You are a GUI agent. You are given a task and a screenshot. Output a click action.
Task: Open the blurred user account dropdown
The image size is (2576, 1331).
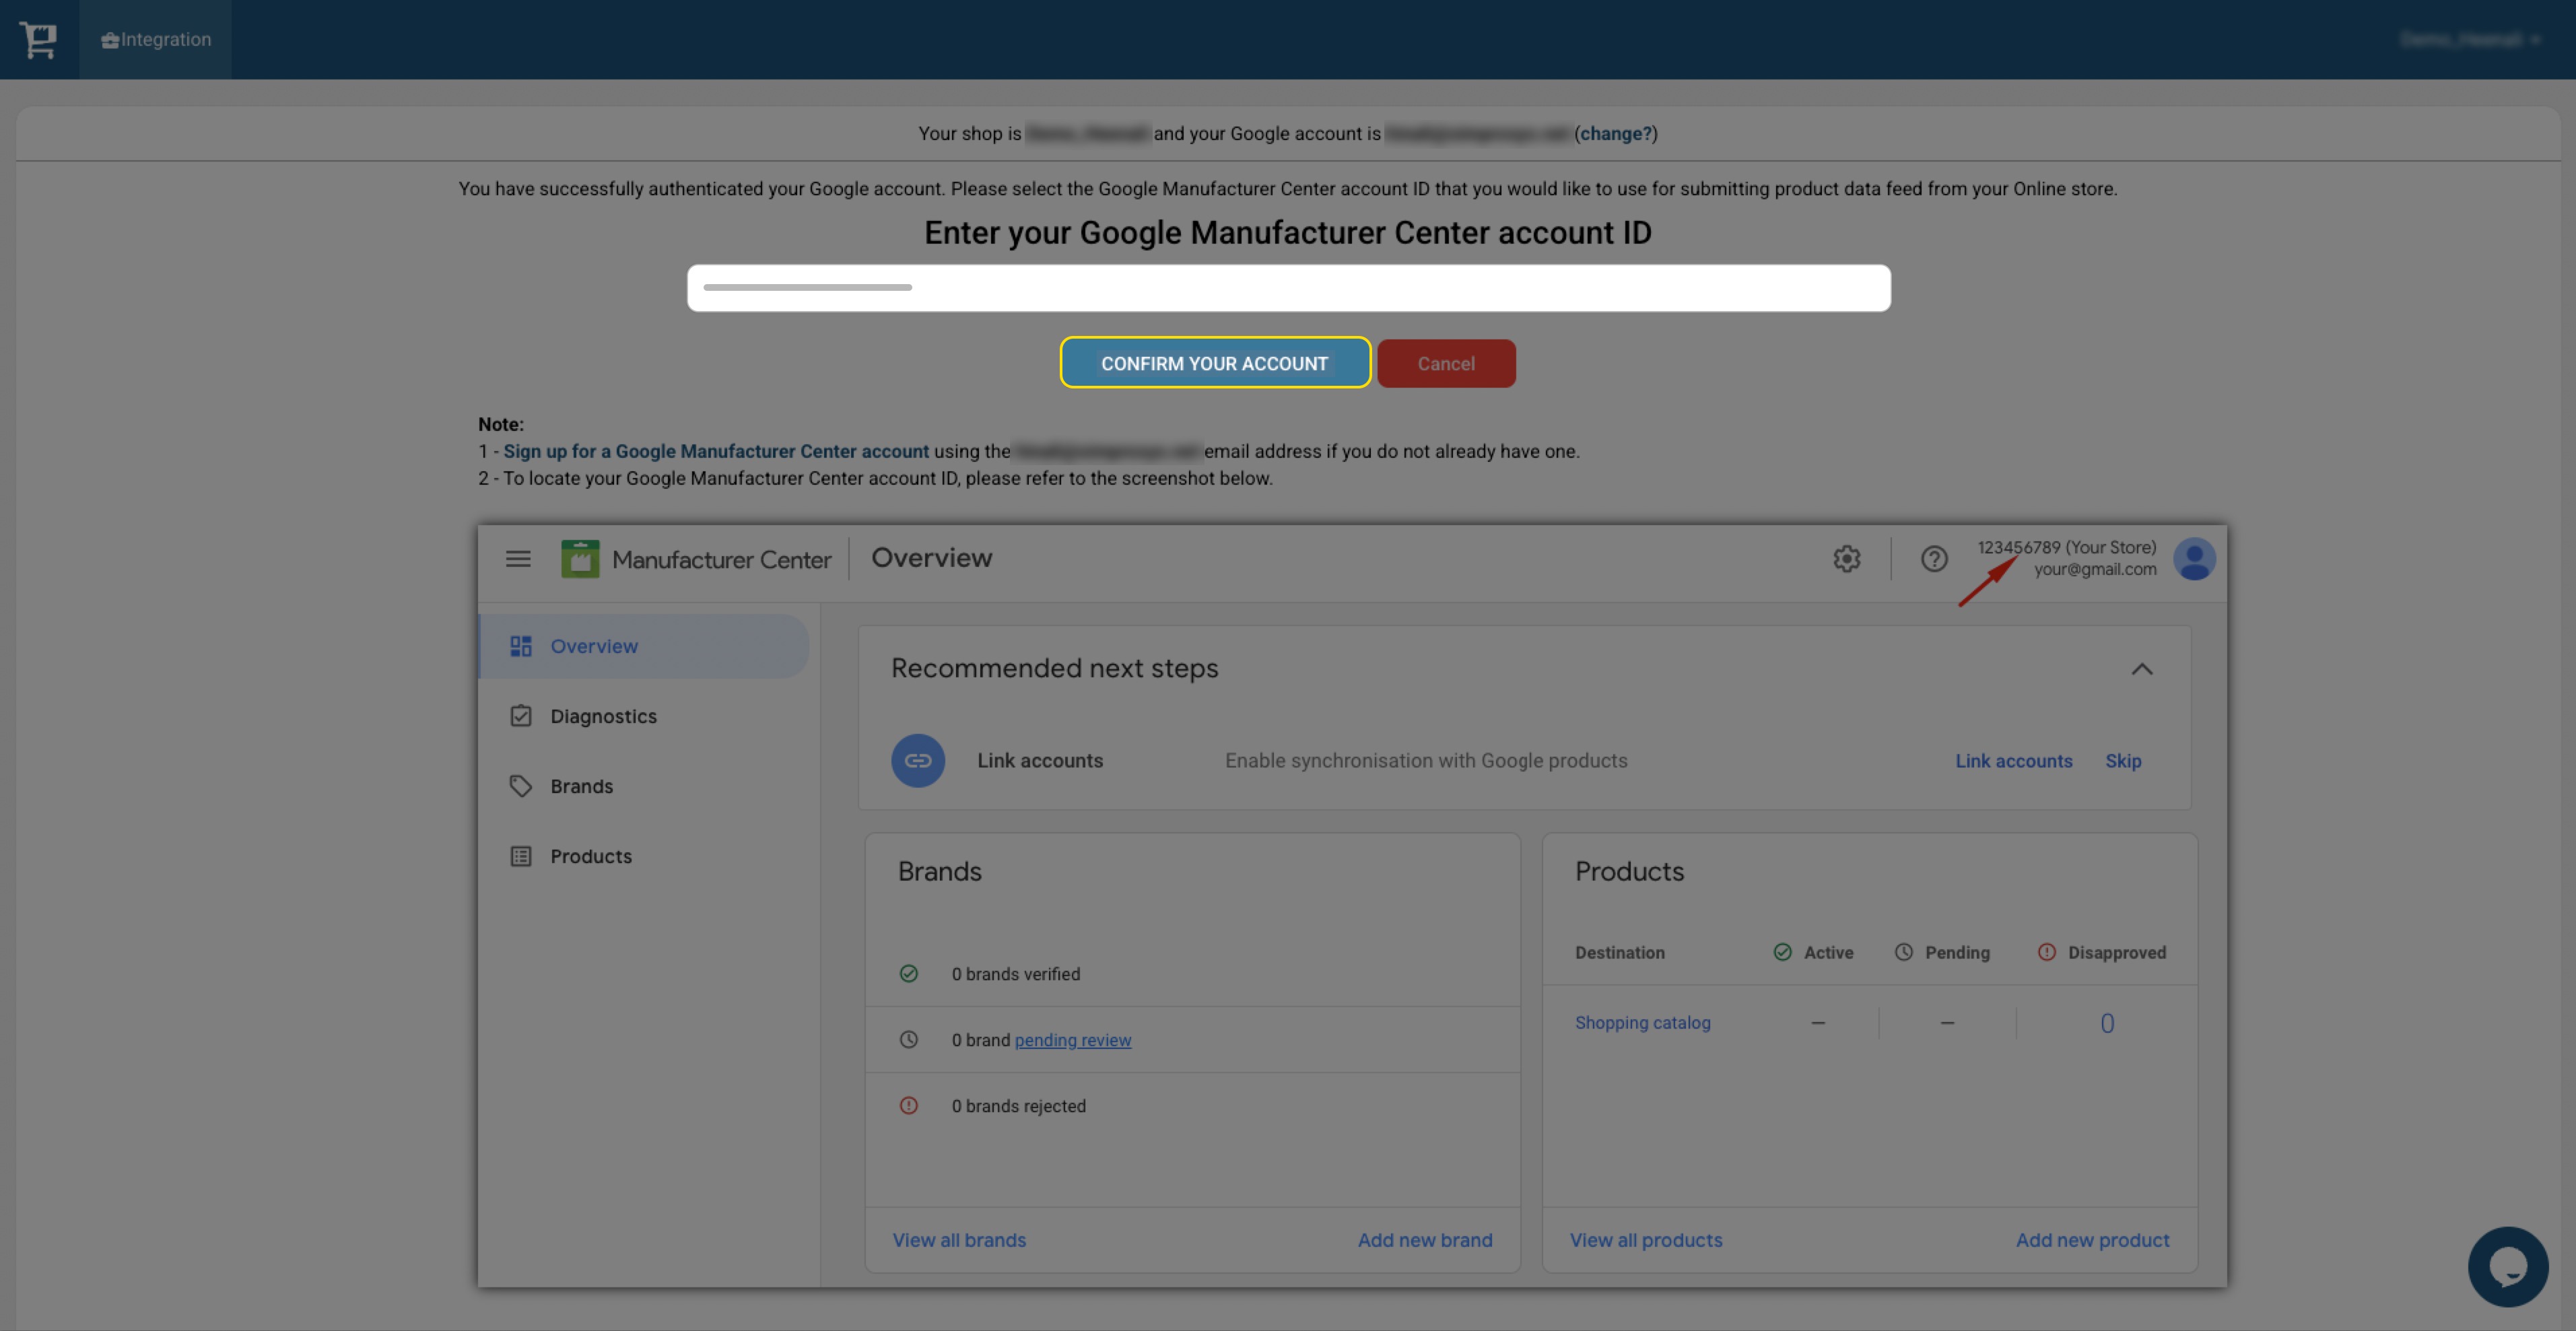click(x=2470, y=40)
